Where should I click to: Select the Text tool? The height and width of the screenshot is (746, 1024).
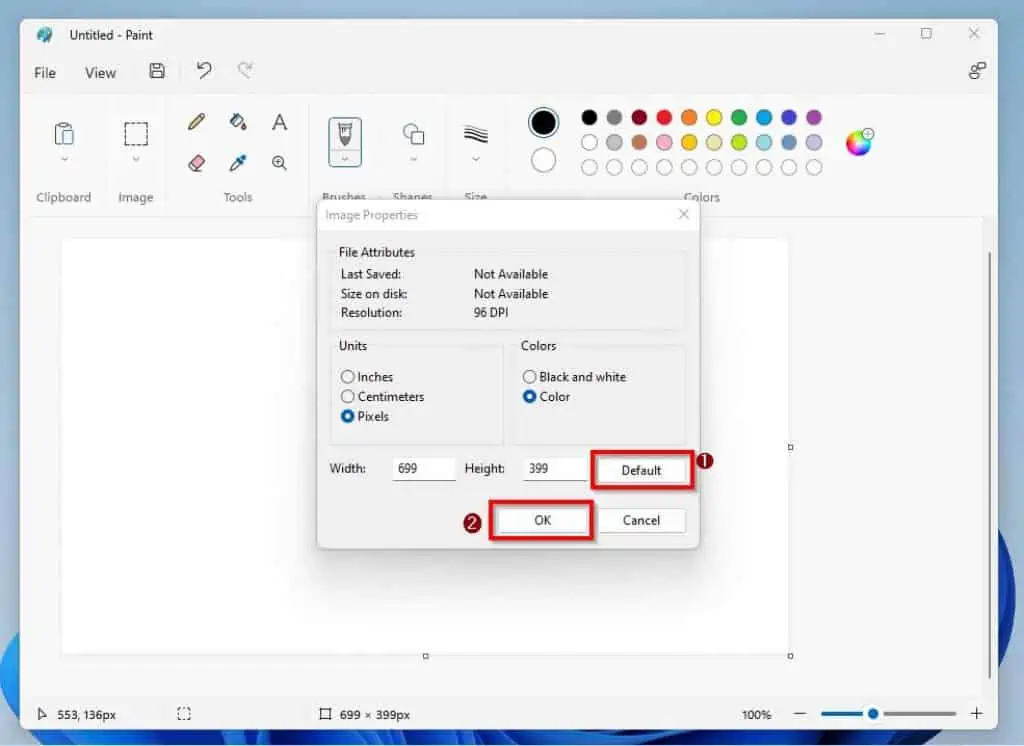click(279, 121)
